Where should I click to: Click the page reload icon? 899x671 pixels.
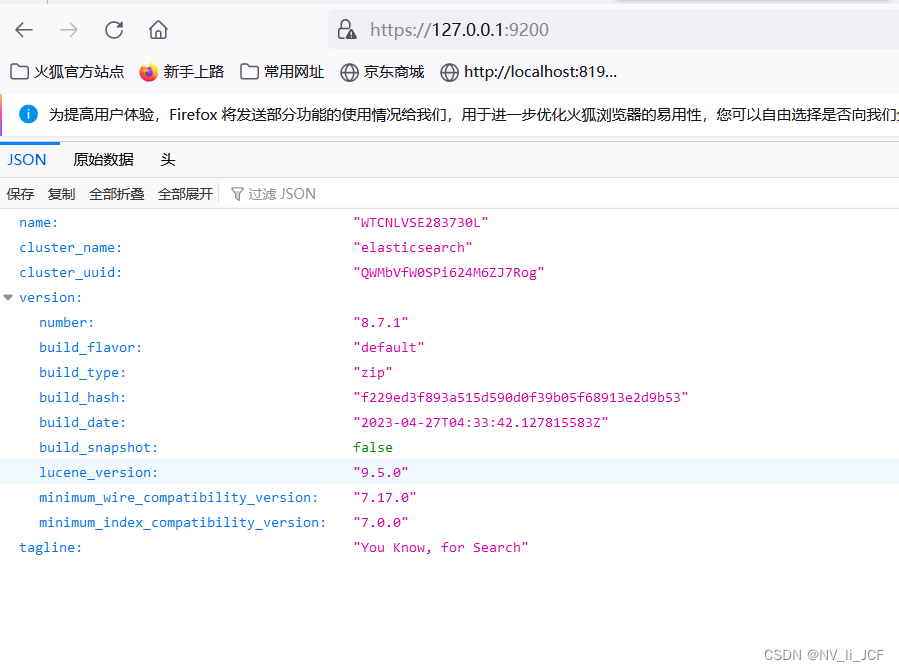113,29
